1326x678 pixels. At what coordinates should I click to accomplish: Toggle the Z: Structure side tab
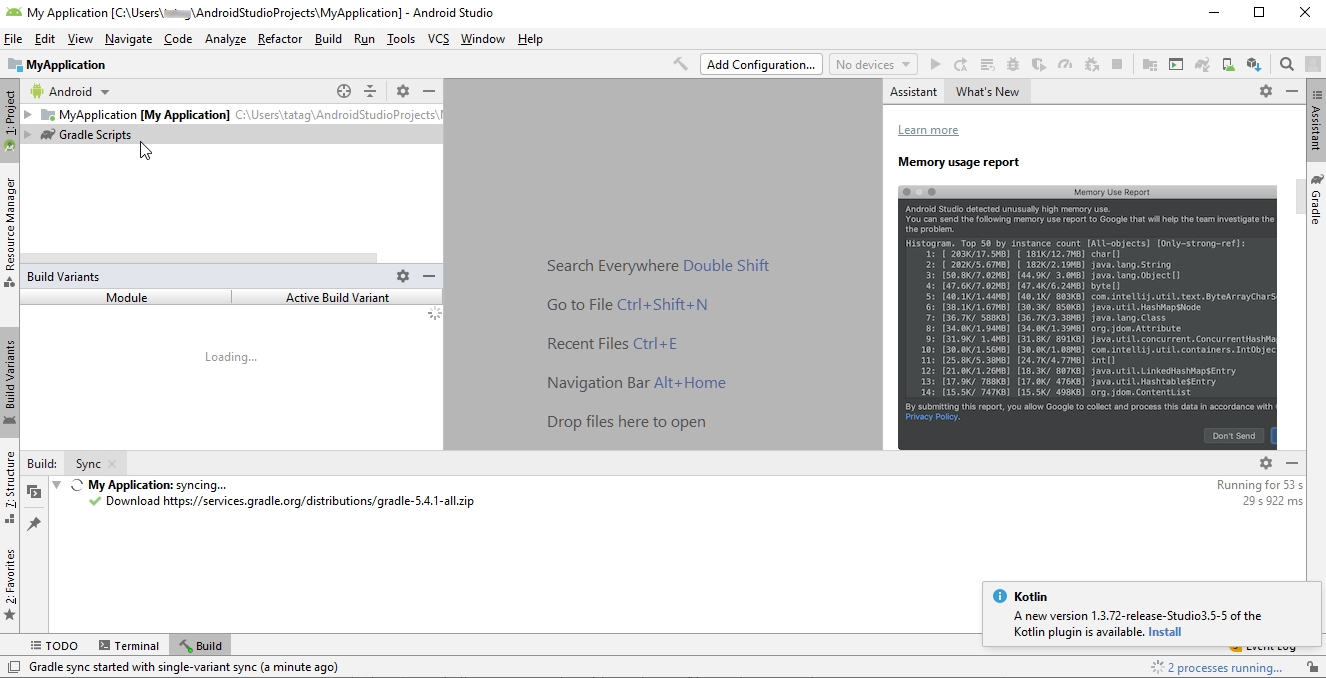10,487
